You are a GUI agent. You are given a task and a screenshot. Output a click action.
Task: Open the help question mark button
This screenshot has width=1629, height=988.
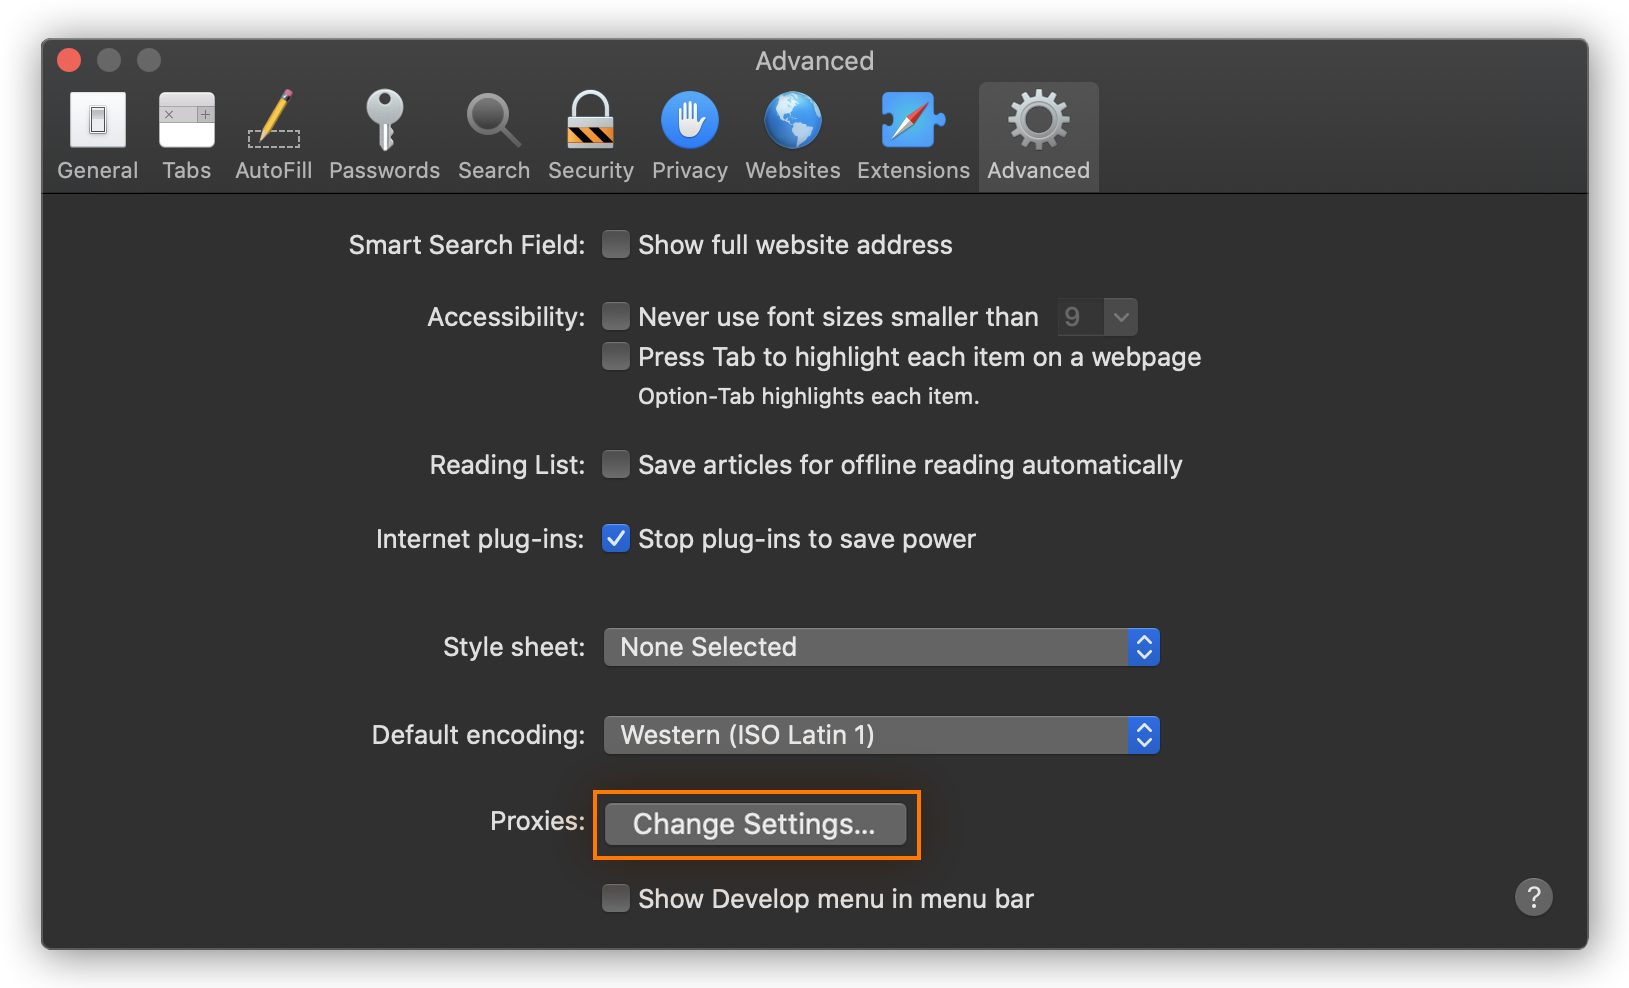[1533, 897]
